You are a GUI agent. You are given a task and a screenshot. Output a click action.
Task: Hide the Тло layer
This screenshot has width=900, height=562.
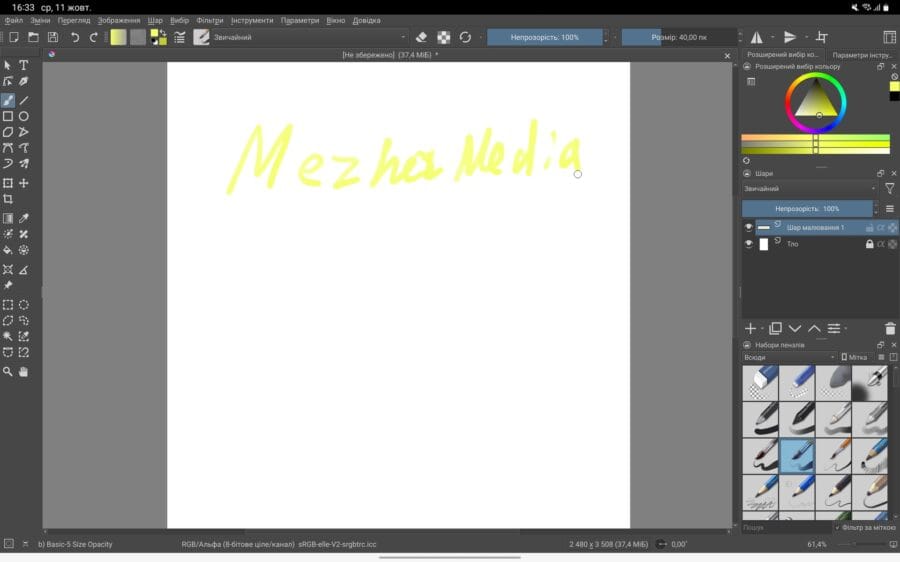point(748,244)
